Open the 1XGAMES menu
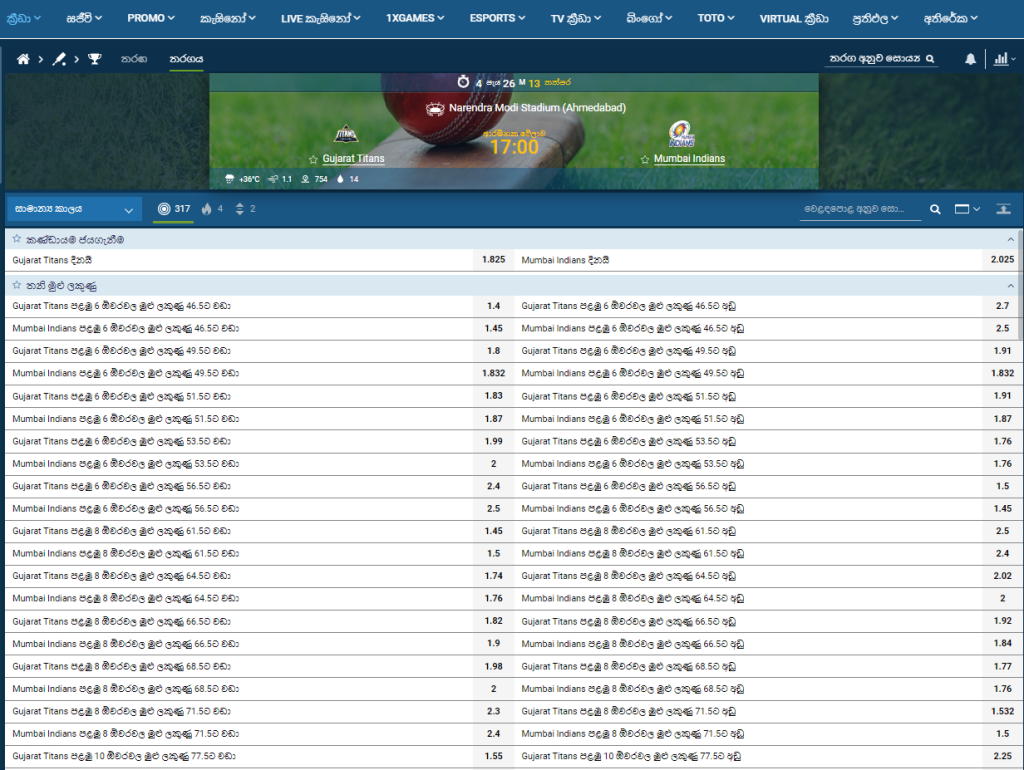The width and height of the screenshot is (1024, 770). click(x=415, y=18)
